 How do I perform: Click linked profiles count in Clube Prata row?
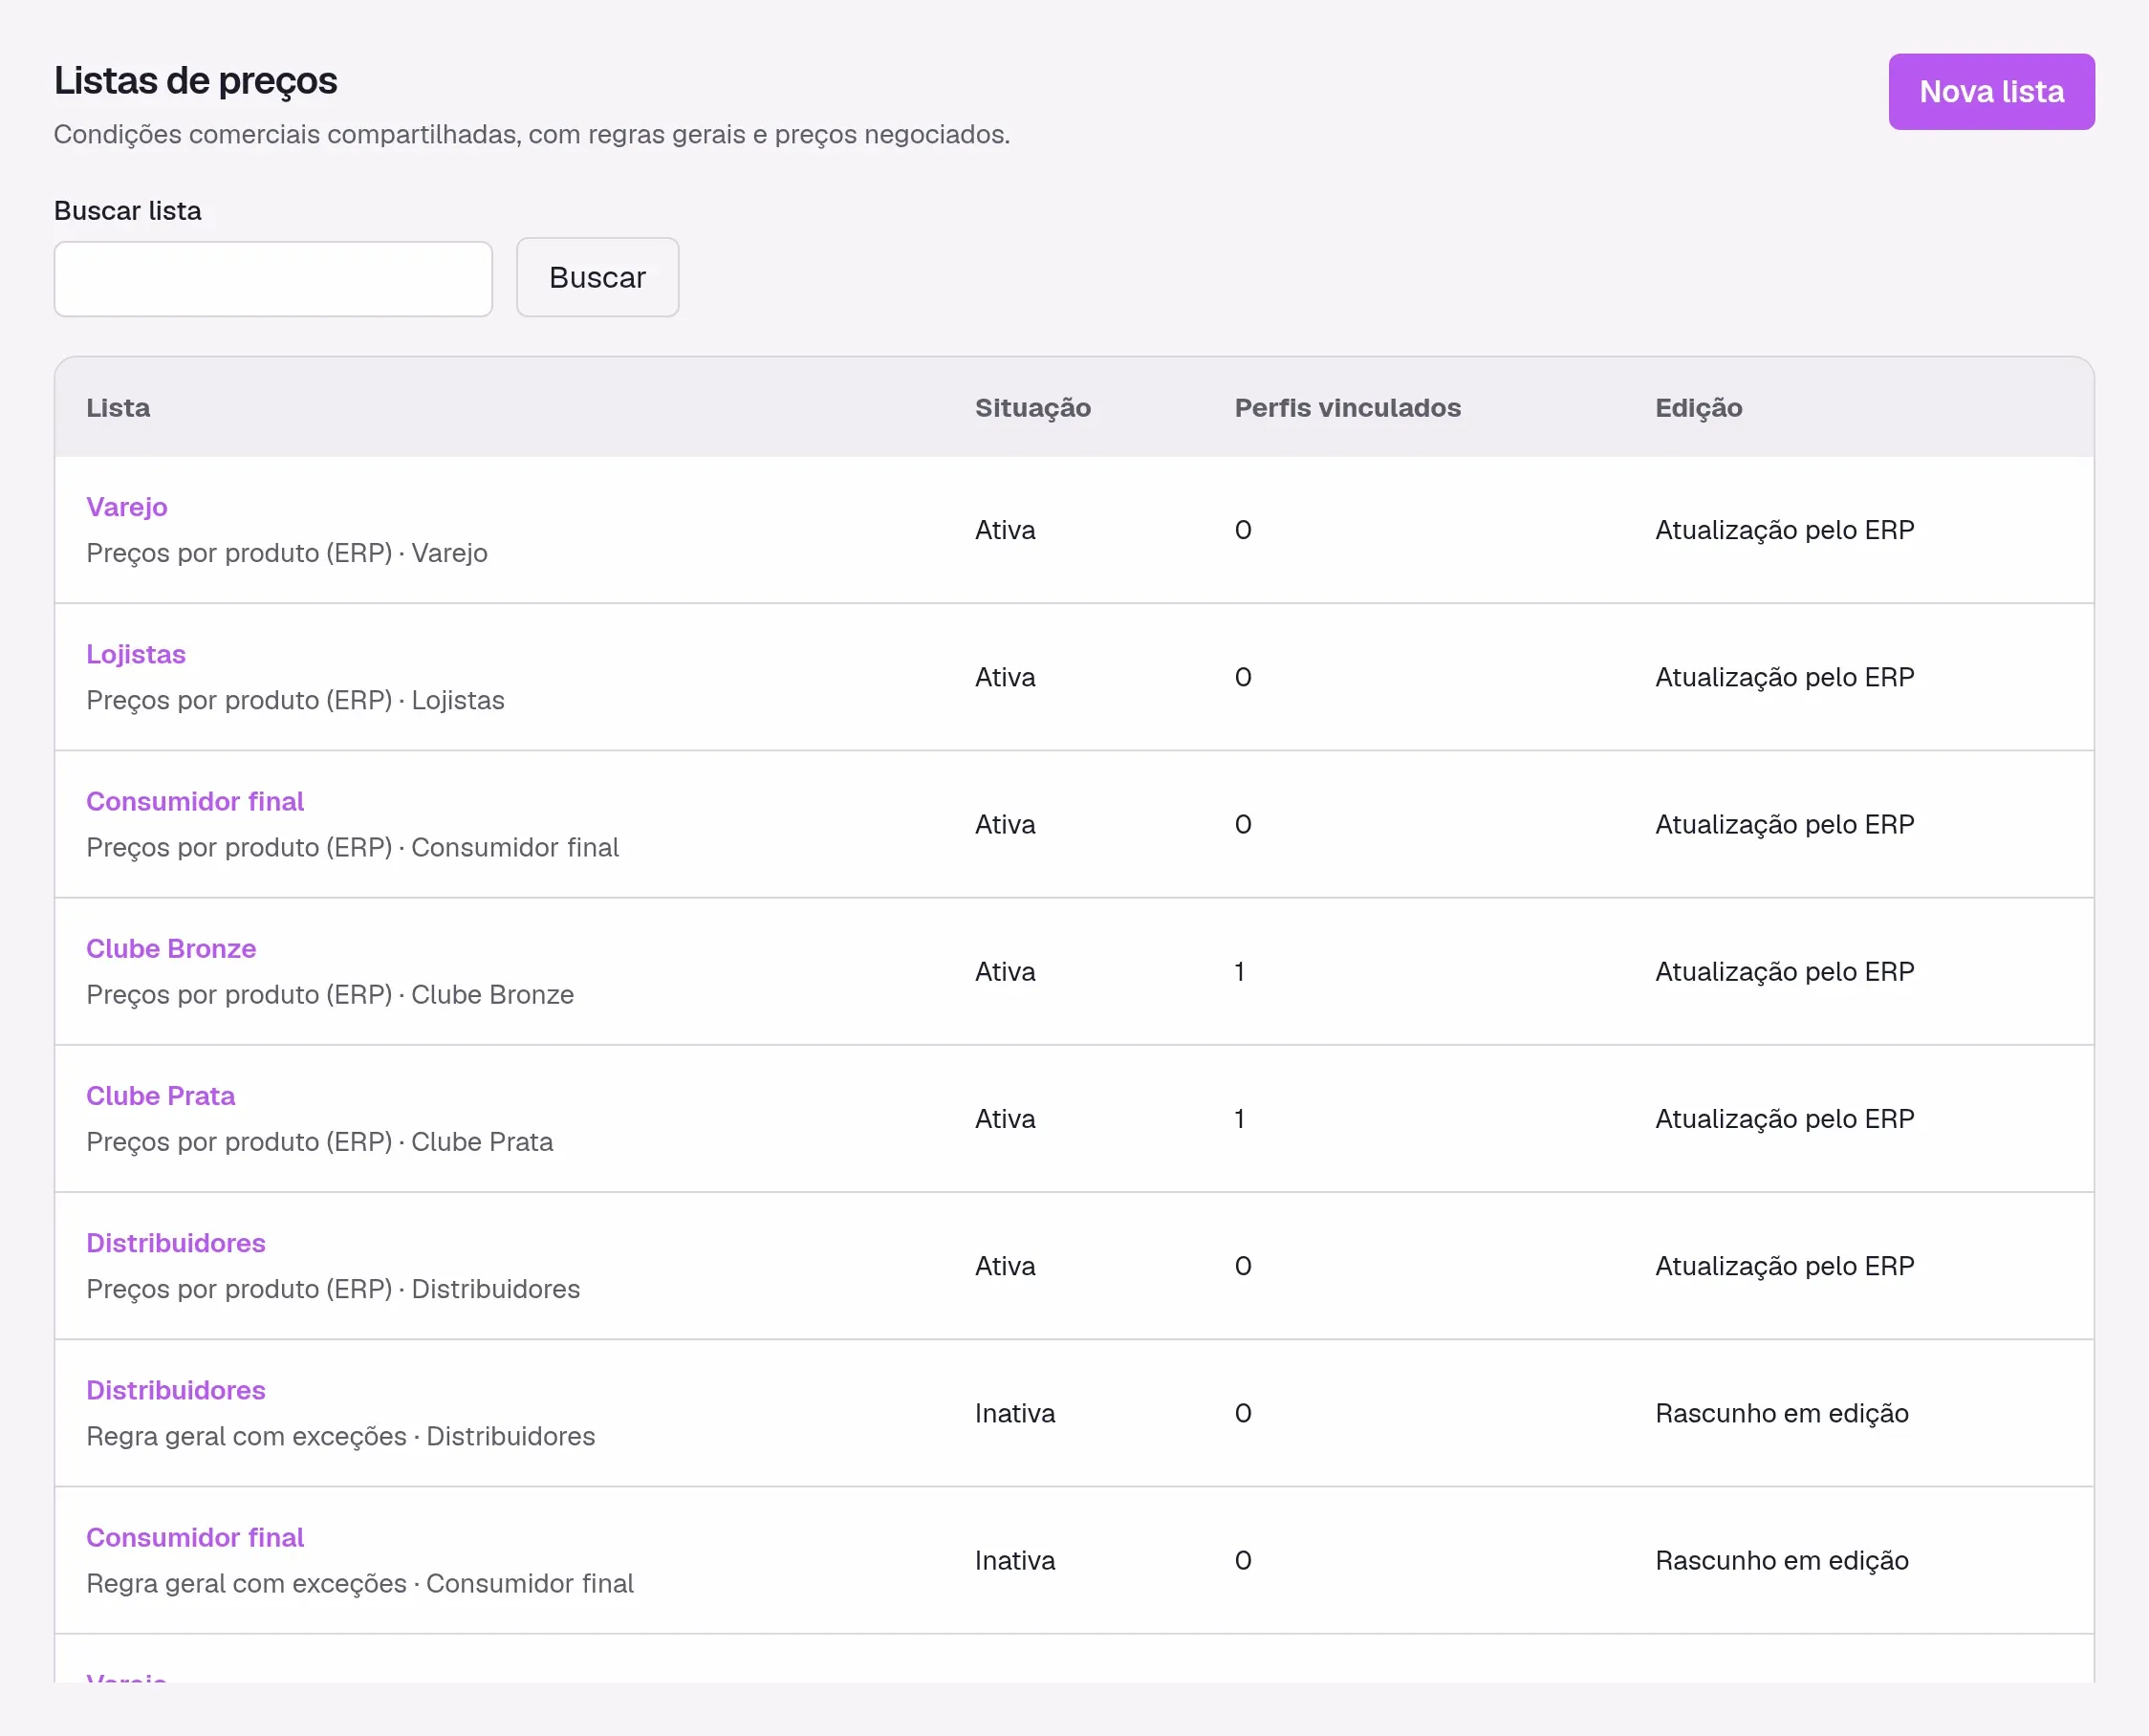tap(1240, 1118)
